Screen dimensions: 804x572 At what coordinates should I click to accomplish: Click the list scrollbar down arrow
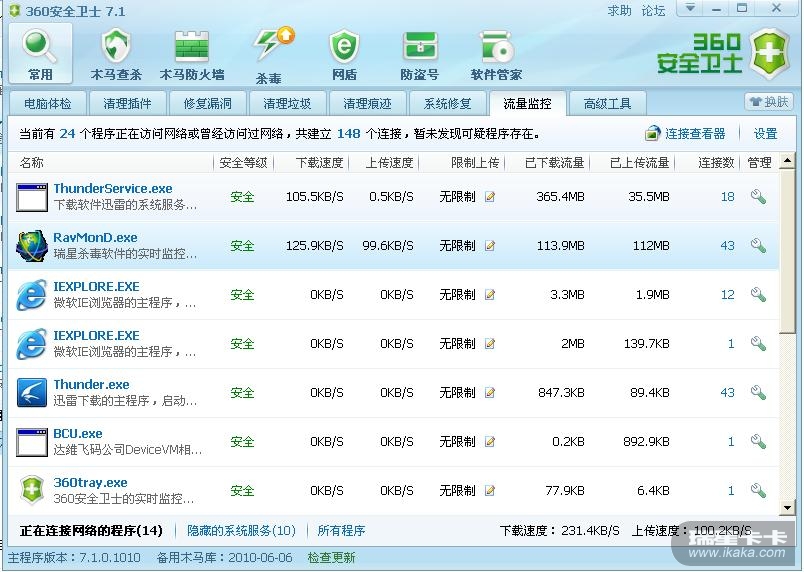(x=787, y=507)
